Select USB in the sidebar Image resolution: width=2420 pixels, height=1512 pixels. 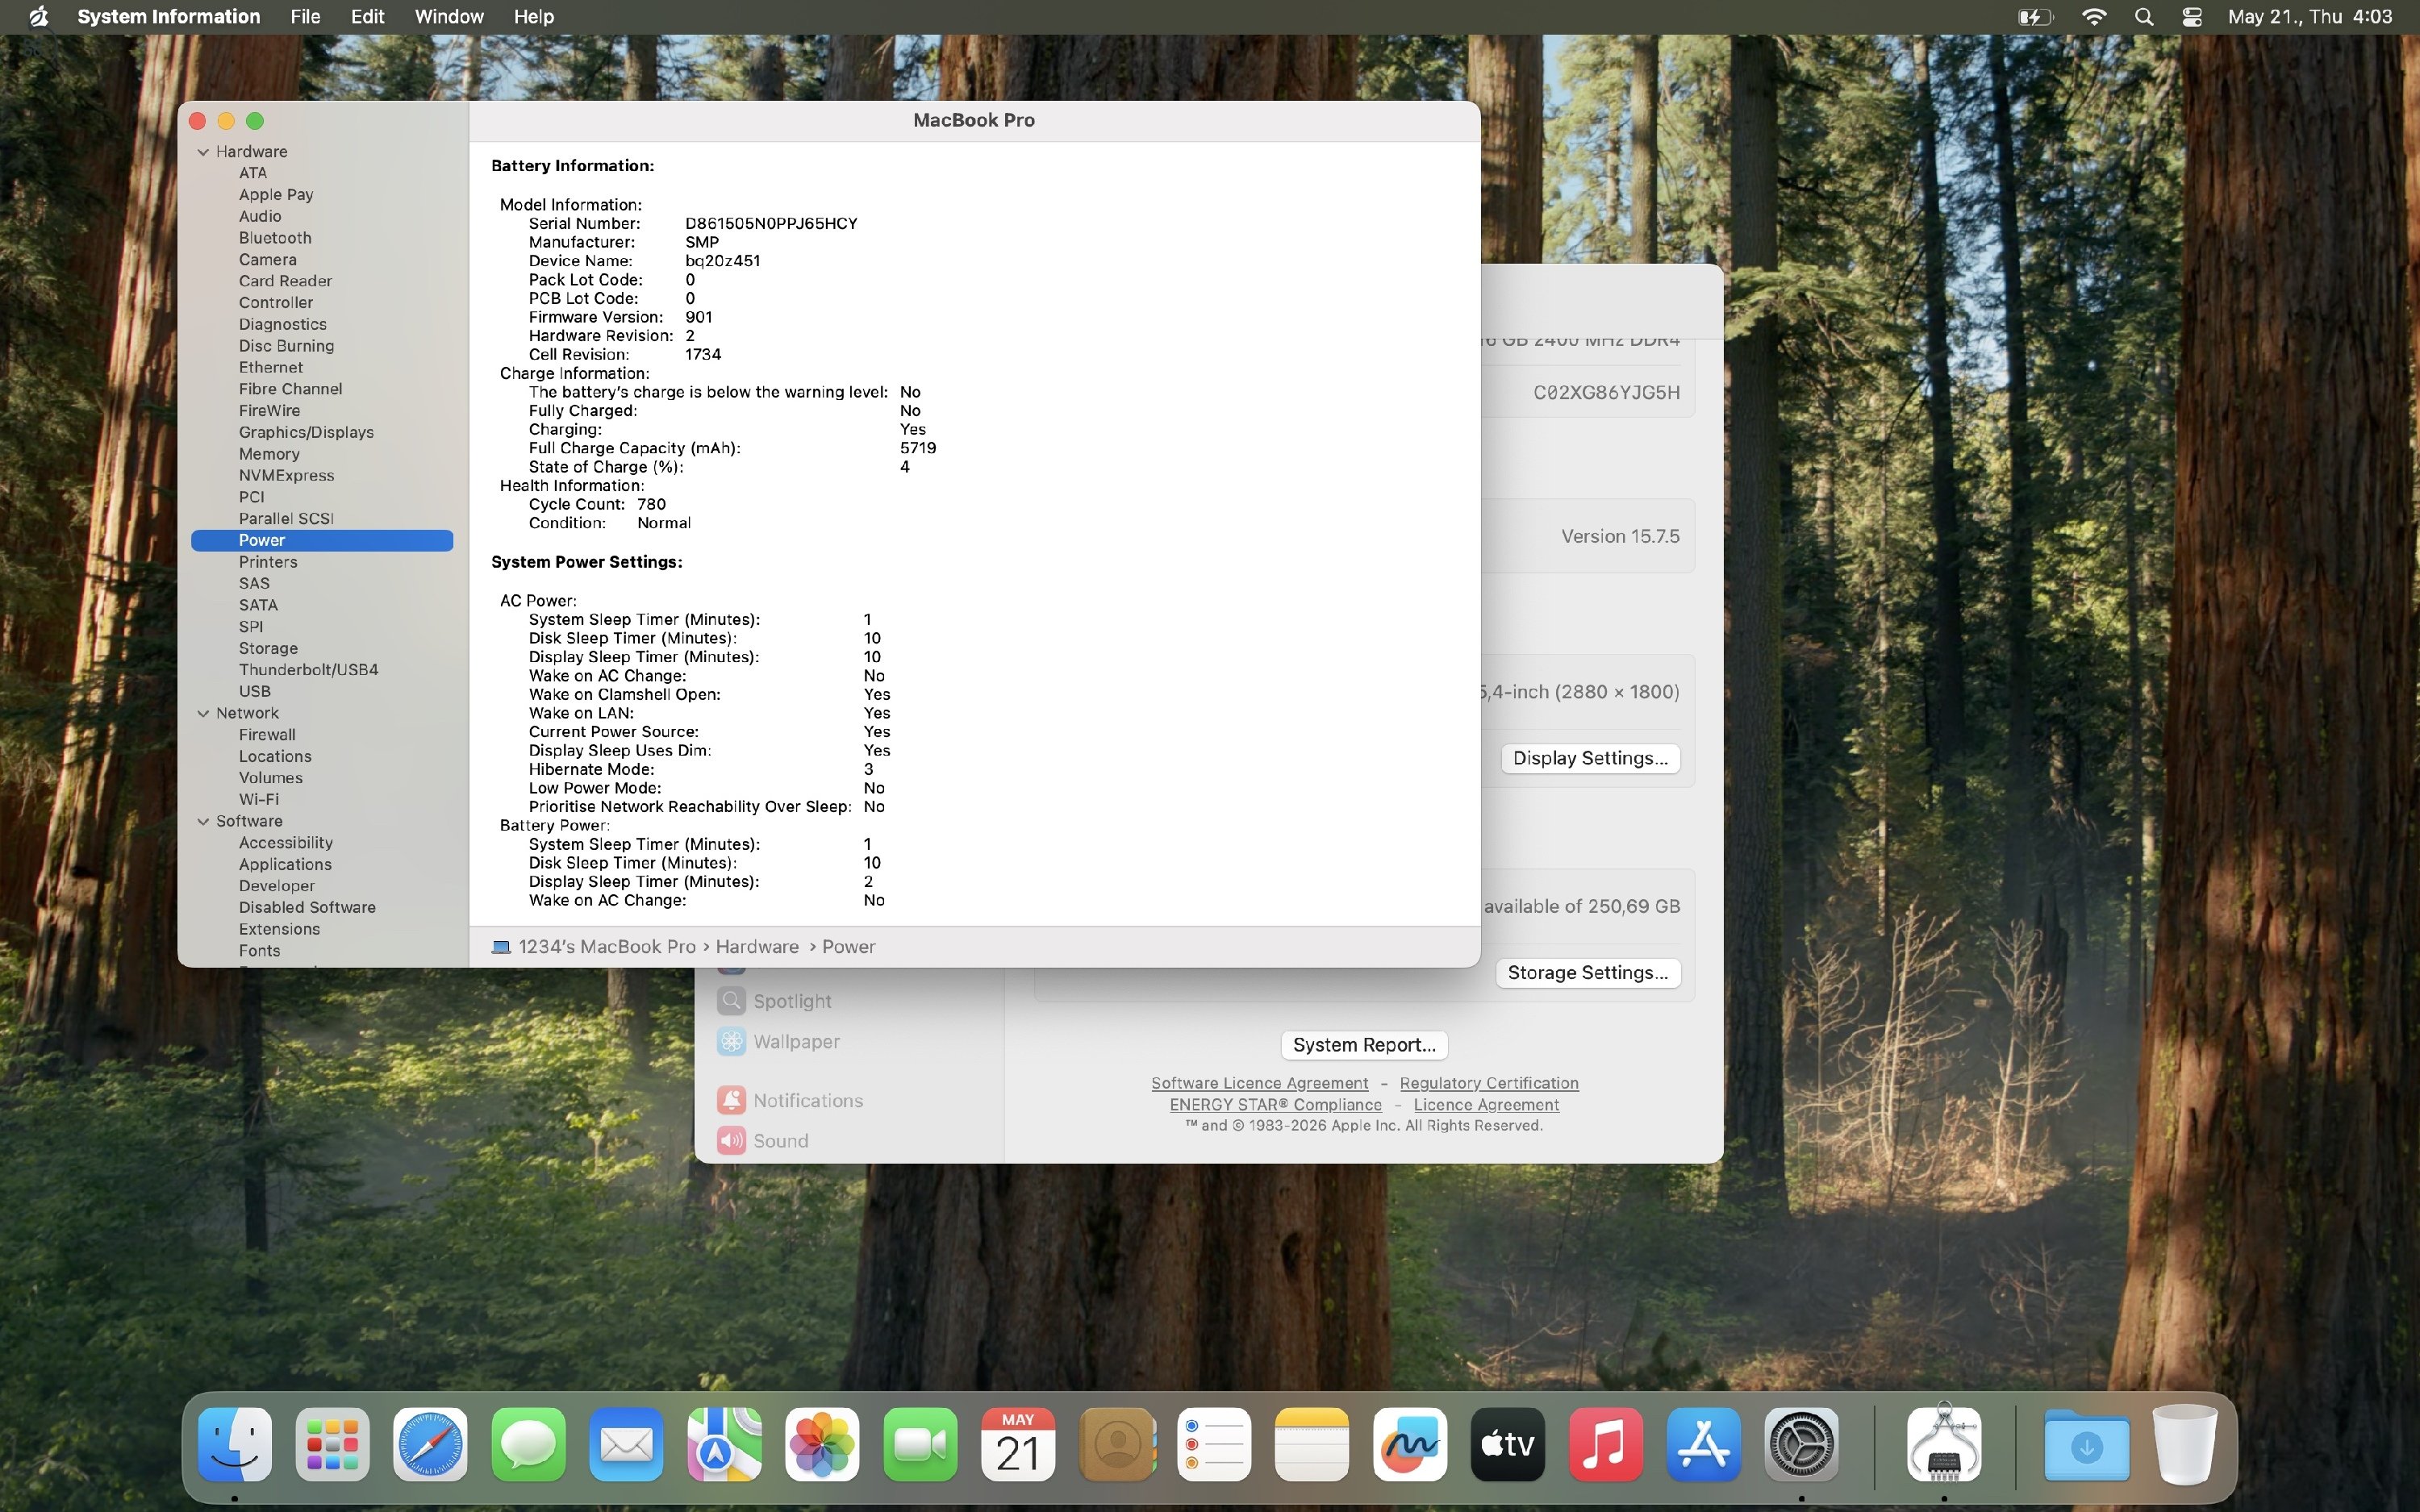point(254,691)
